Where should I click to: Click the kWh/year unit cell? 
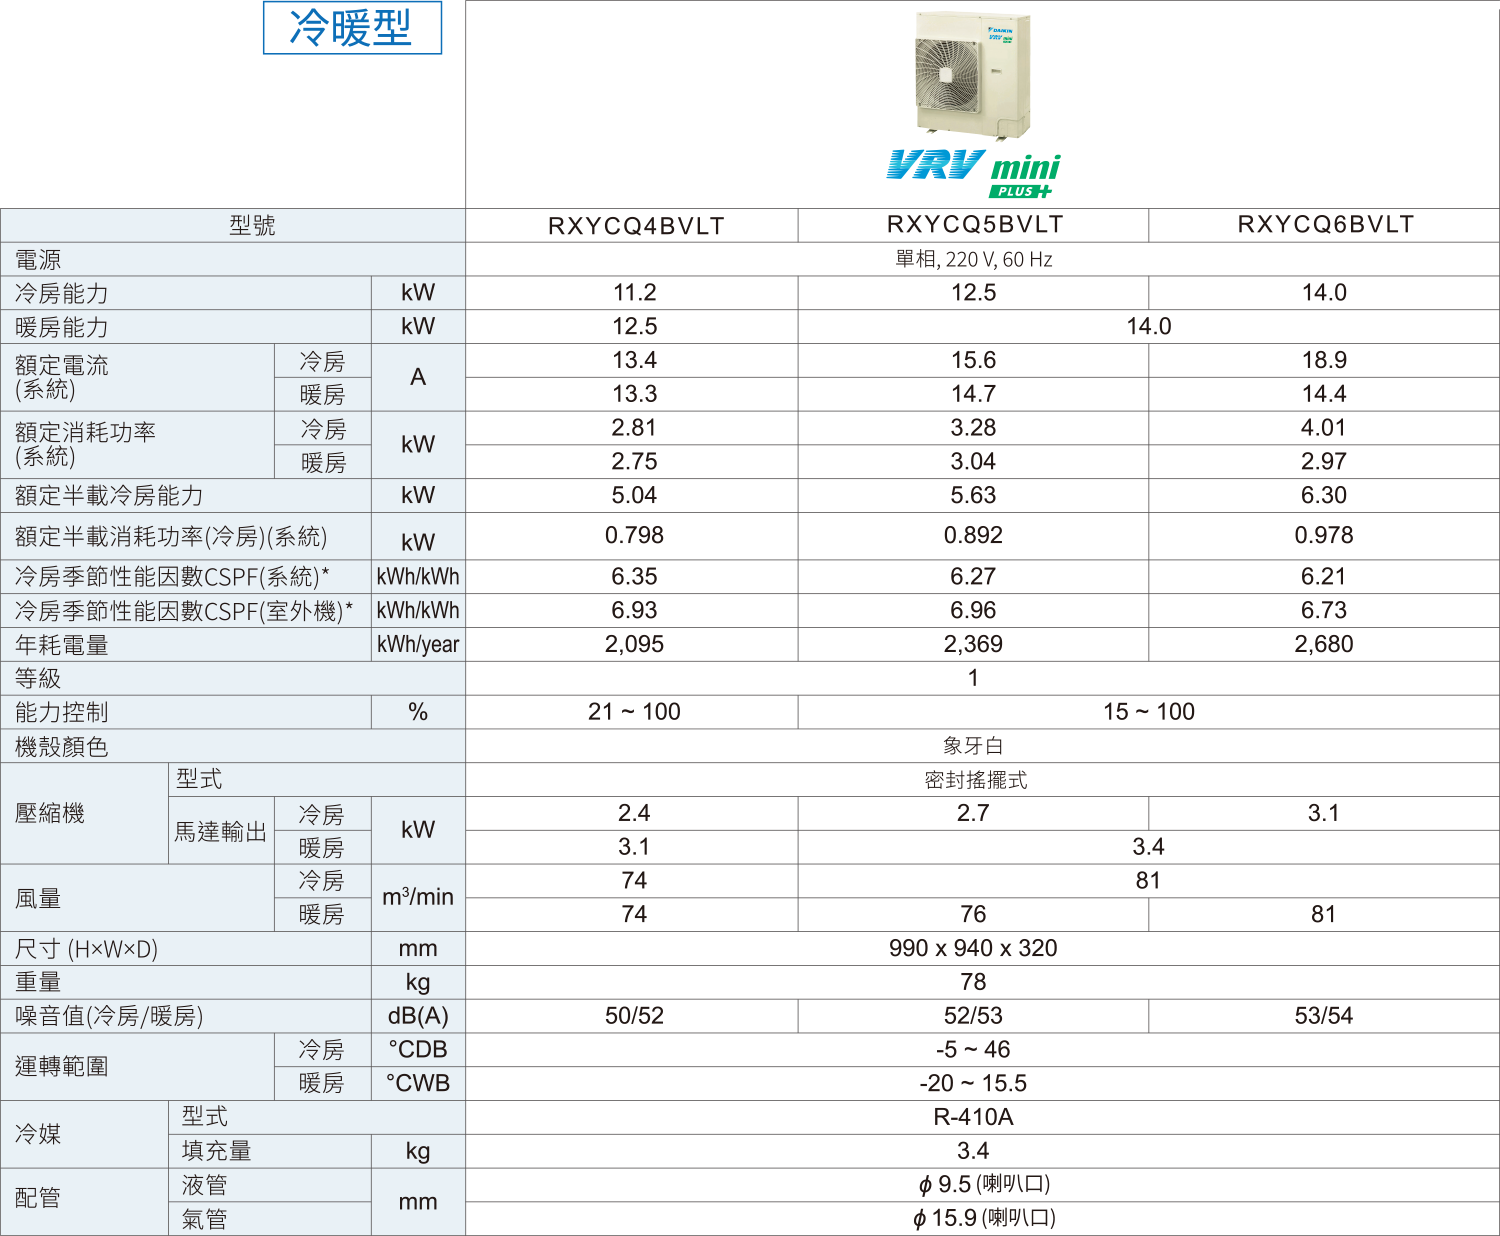coord(418,645)
